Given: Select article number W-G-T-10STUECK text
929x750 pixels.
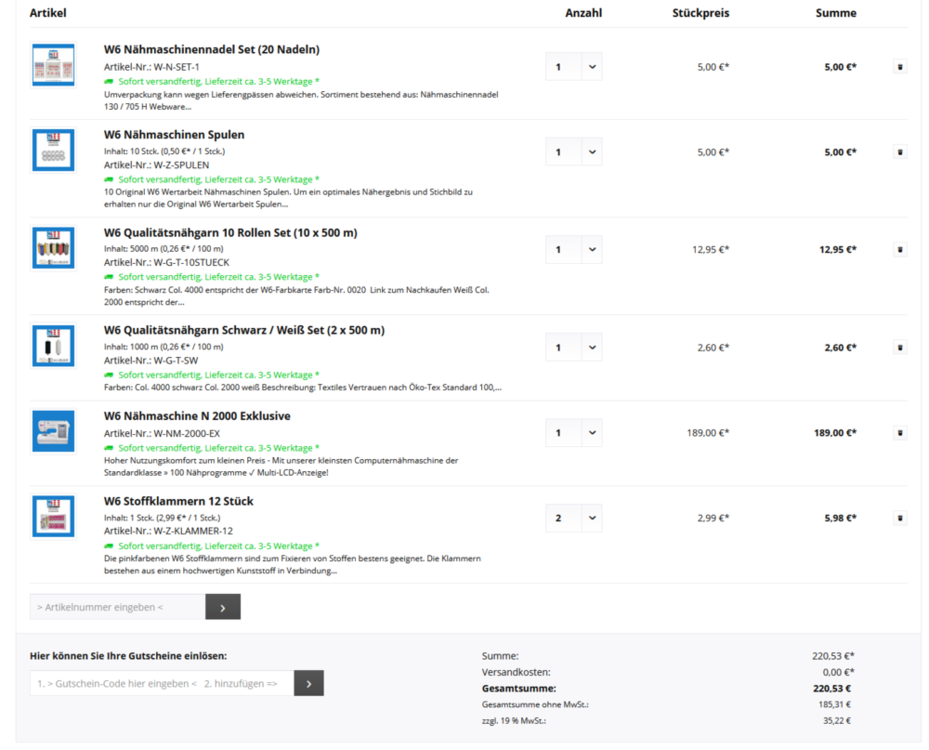Looking at the screenshot, I should click(191, 262).
